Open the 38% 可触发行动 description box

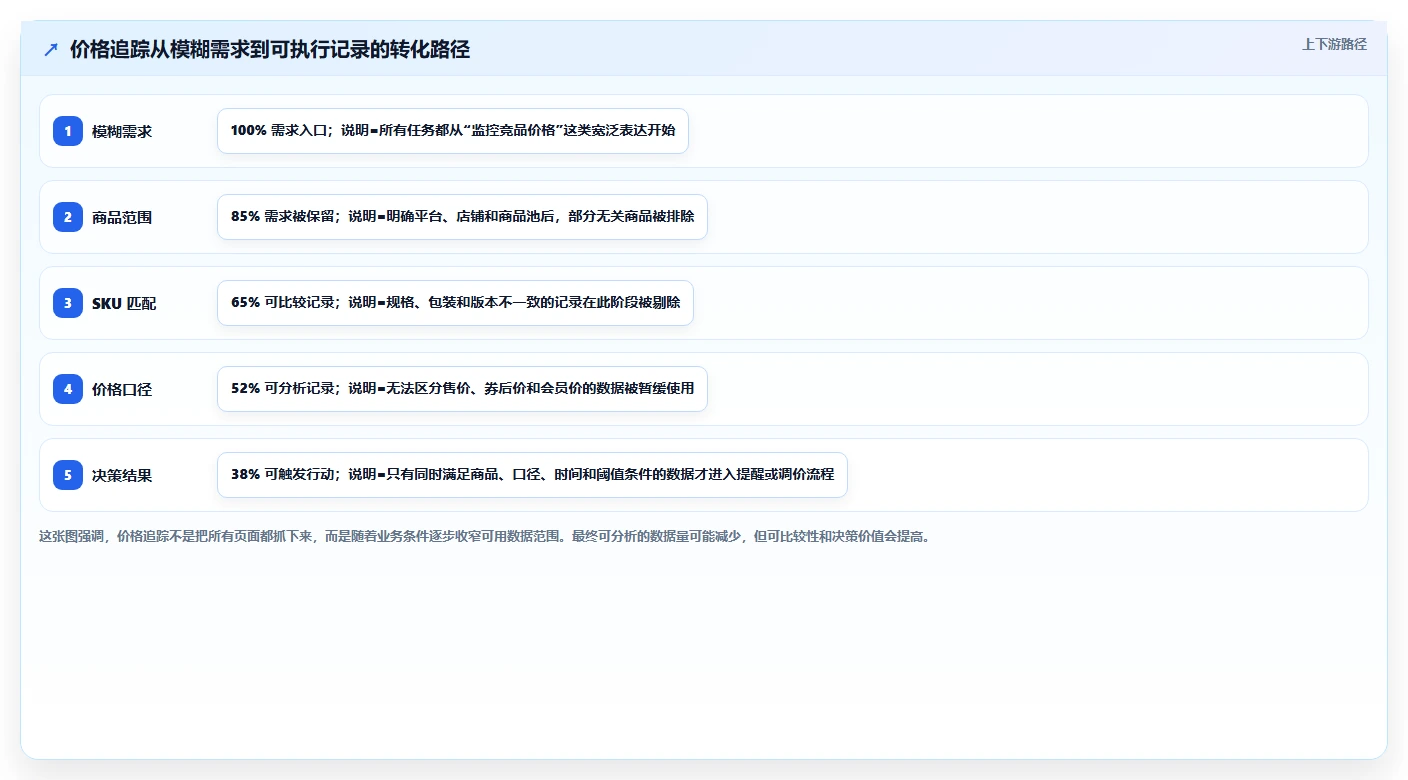(532, 475)
